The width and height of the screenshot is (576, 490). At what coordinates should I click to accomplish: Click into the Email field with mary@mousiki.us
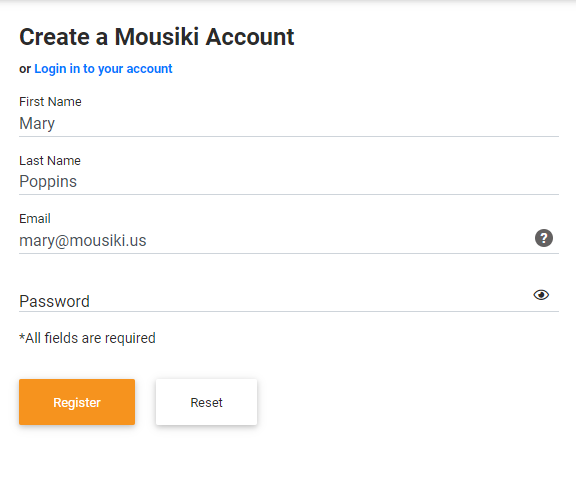(276, 241)
